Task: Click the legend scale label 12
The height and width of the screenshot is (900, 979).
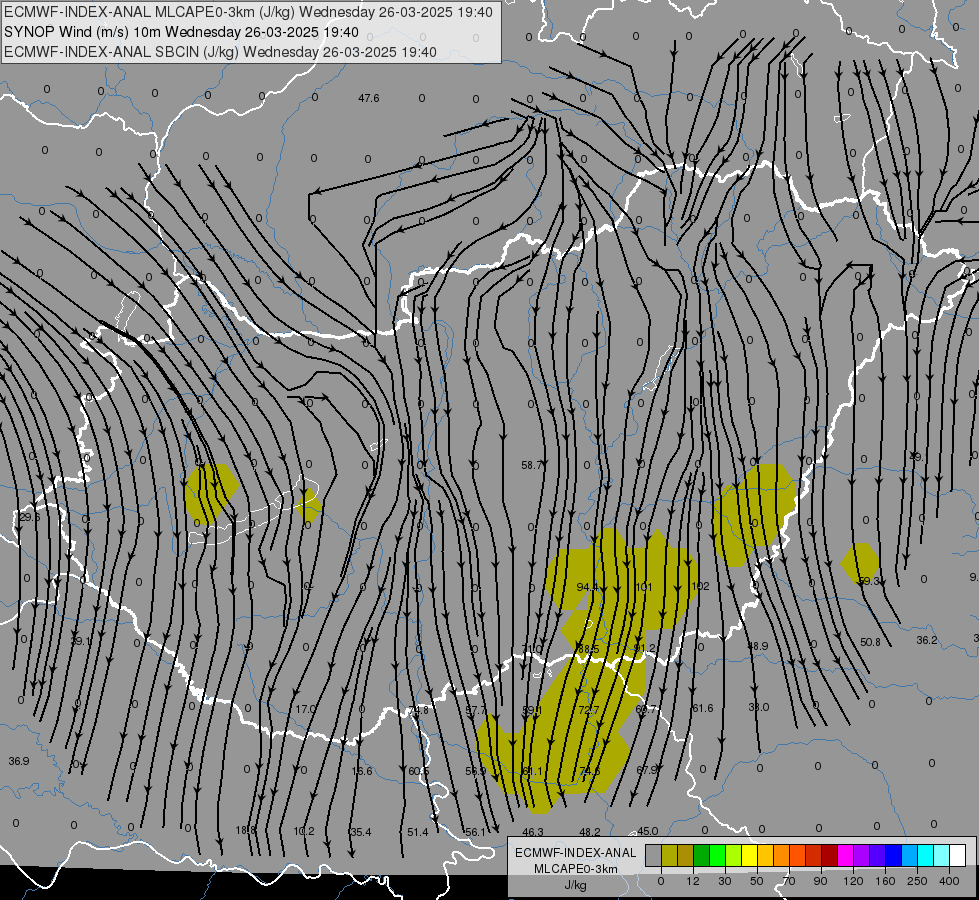Action: [x=693, y=881]
